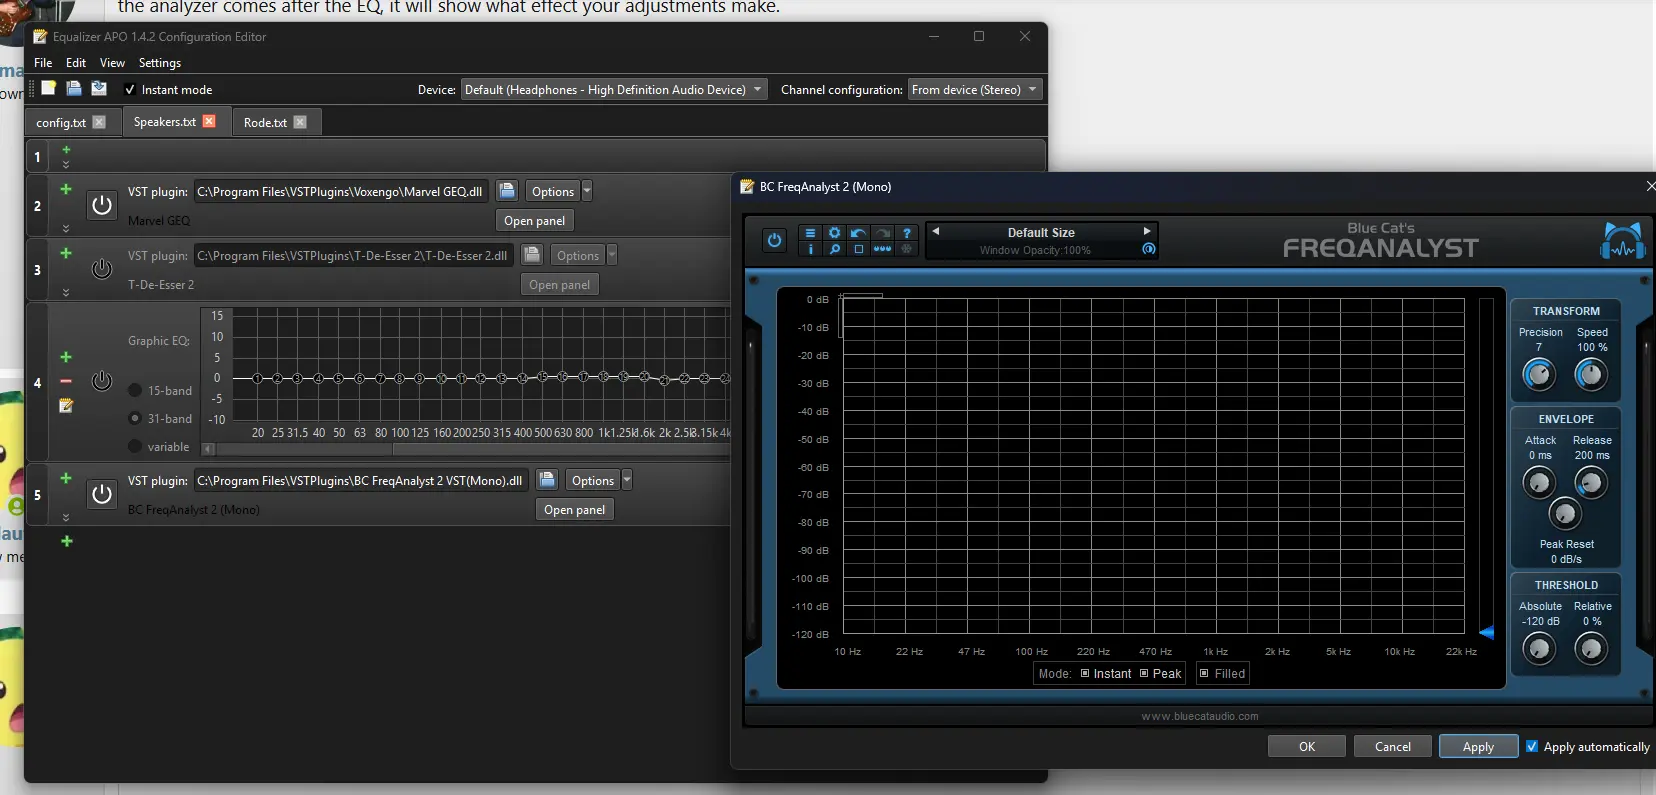Add filter with plus in row 1
The width and height of the screenshot is (1656, 795).
click(66, 149)
